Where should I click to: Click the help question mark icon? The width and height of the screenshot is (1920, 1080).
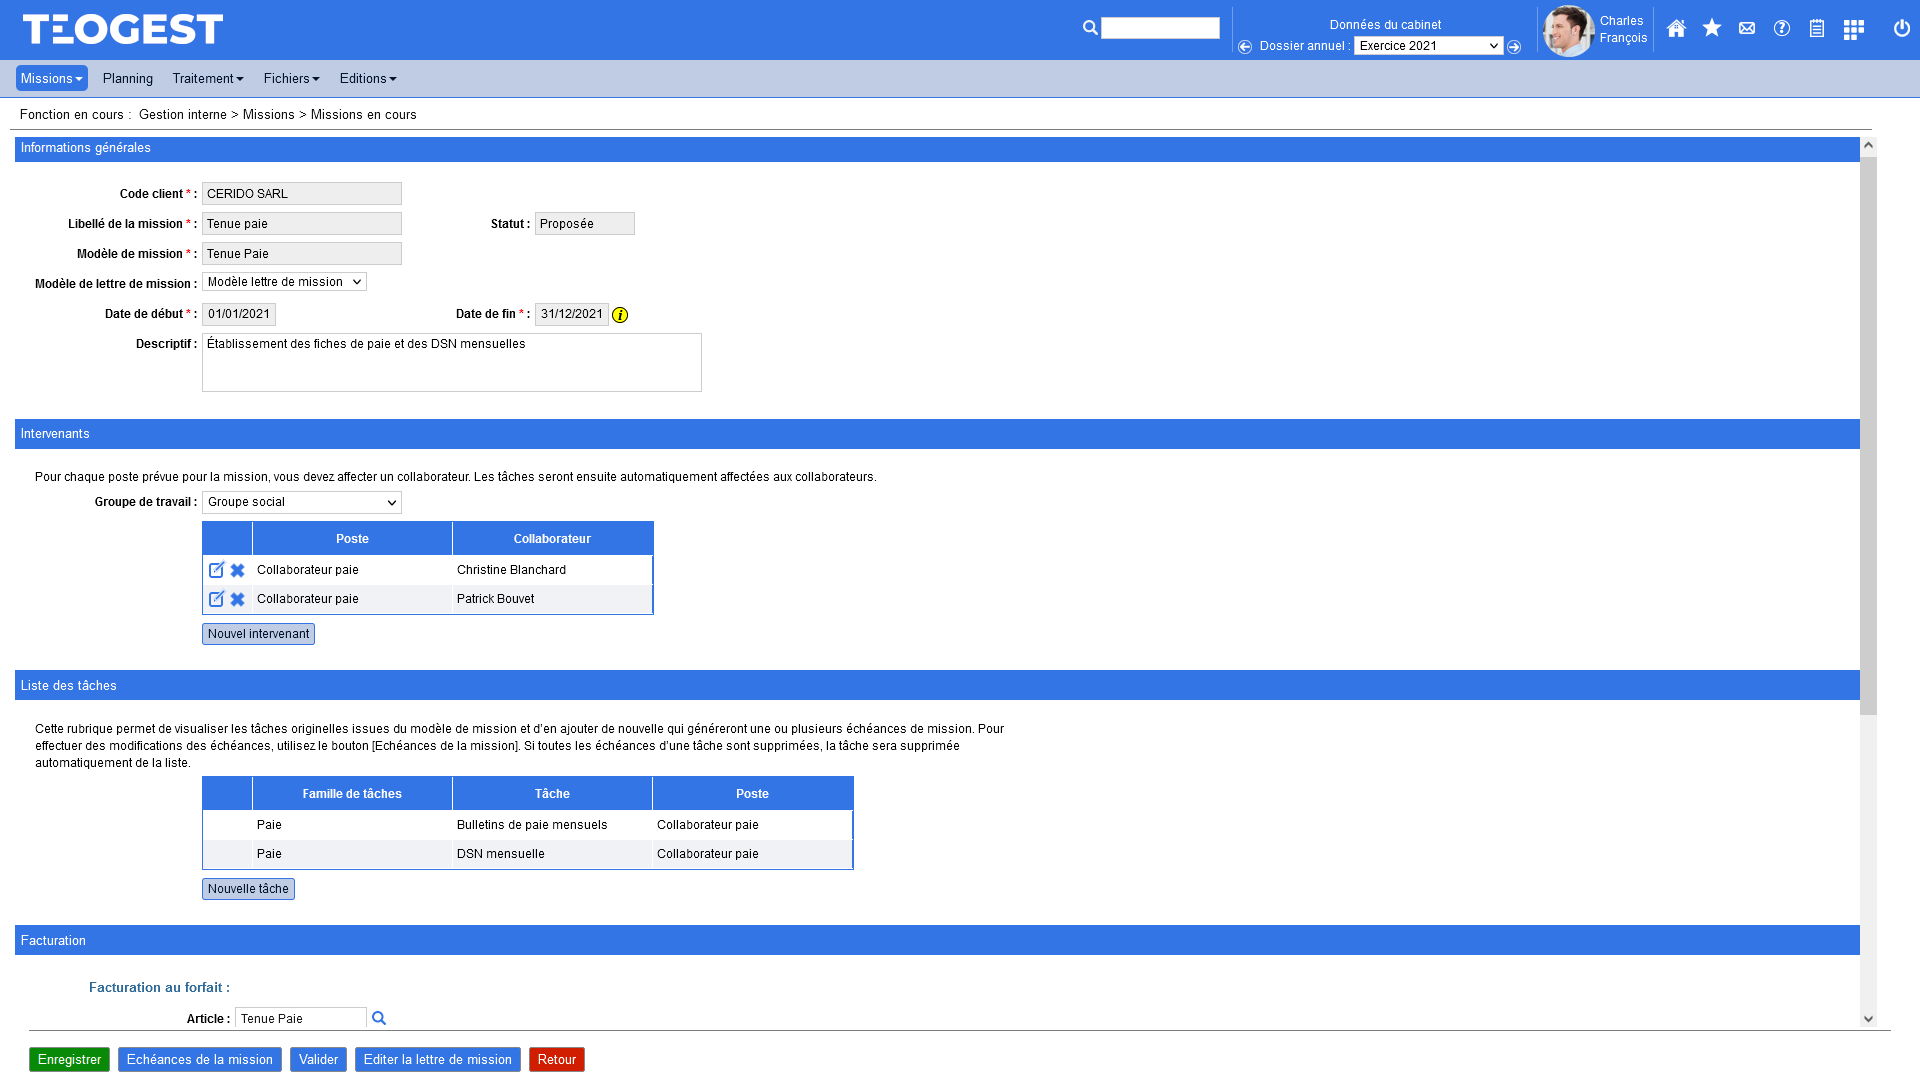tap(1782, 29)
